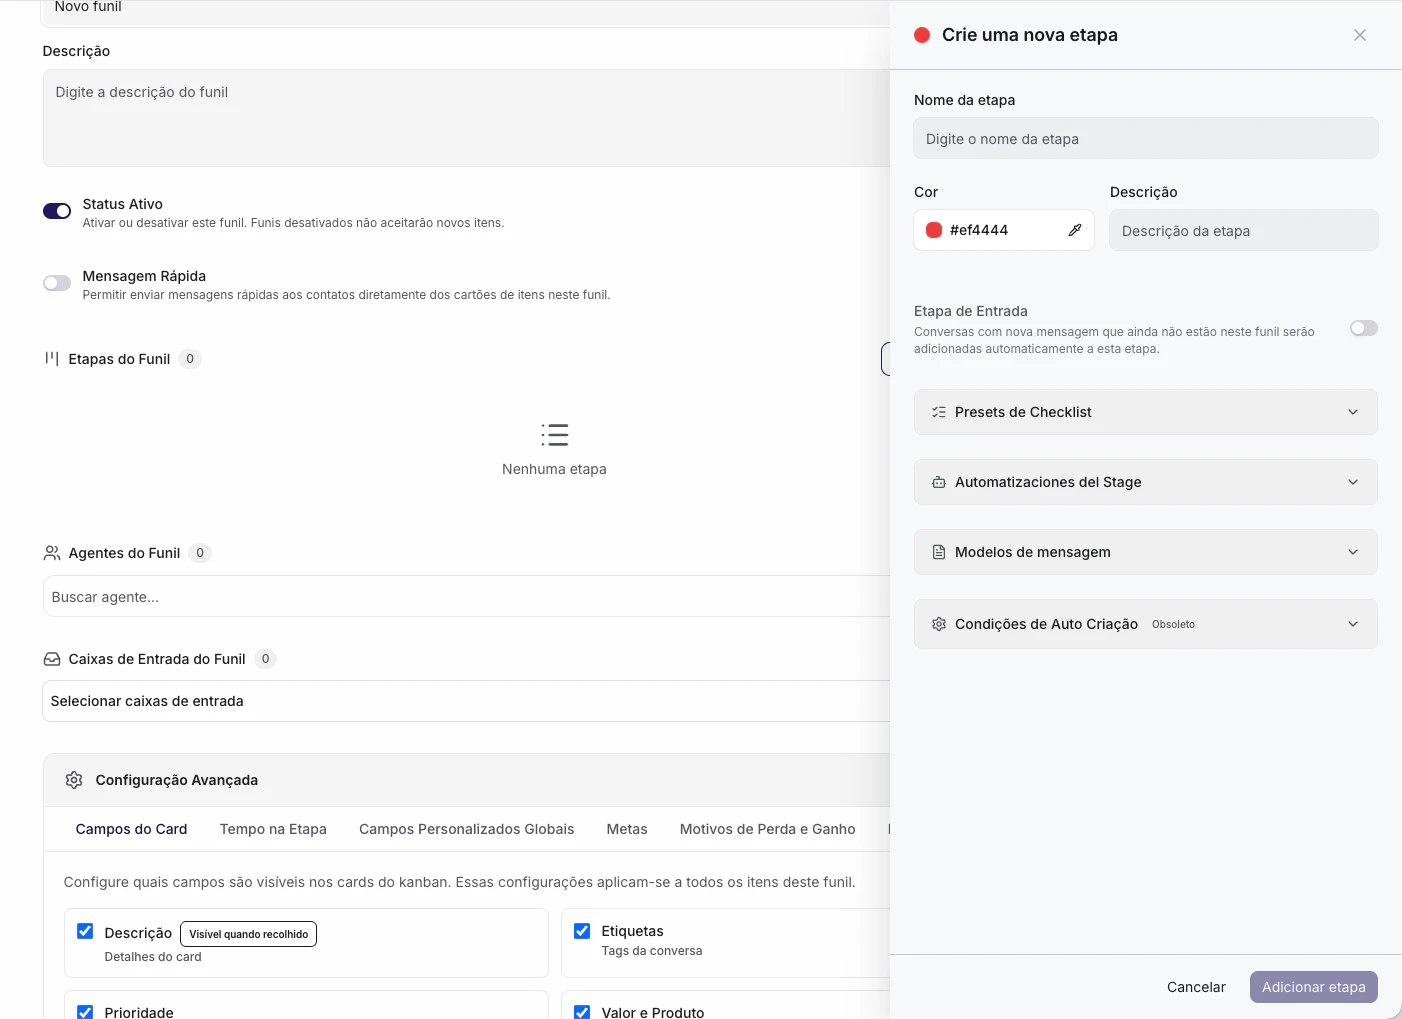The image size is (1402, 1019).
Task: Click the inbox icon beside Caixas de Entrada
Action: point(52,659)
